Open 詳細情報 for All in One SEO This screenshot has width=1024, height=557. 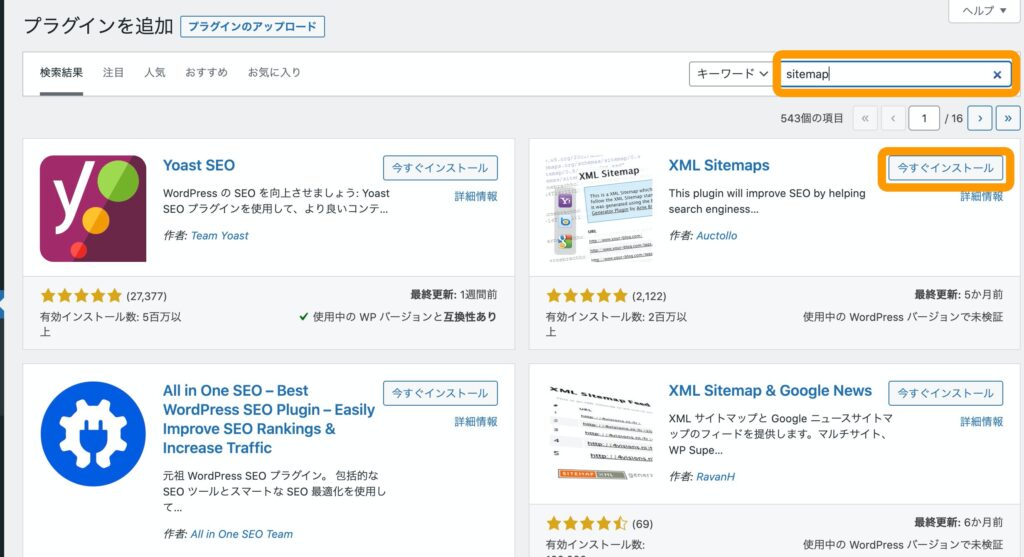pyautogui.click(x=476, y=421)
